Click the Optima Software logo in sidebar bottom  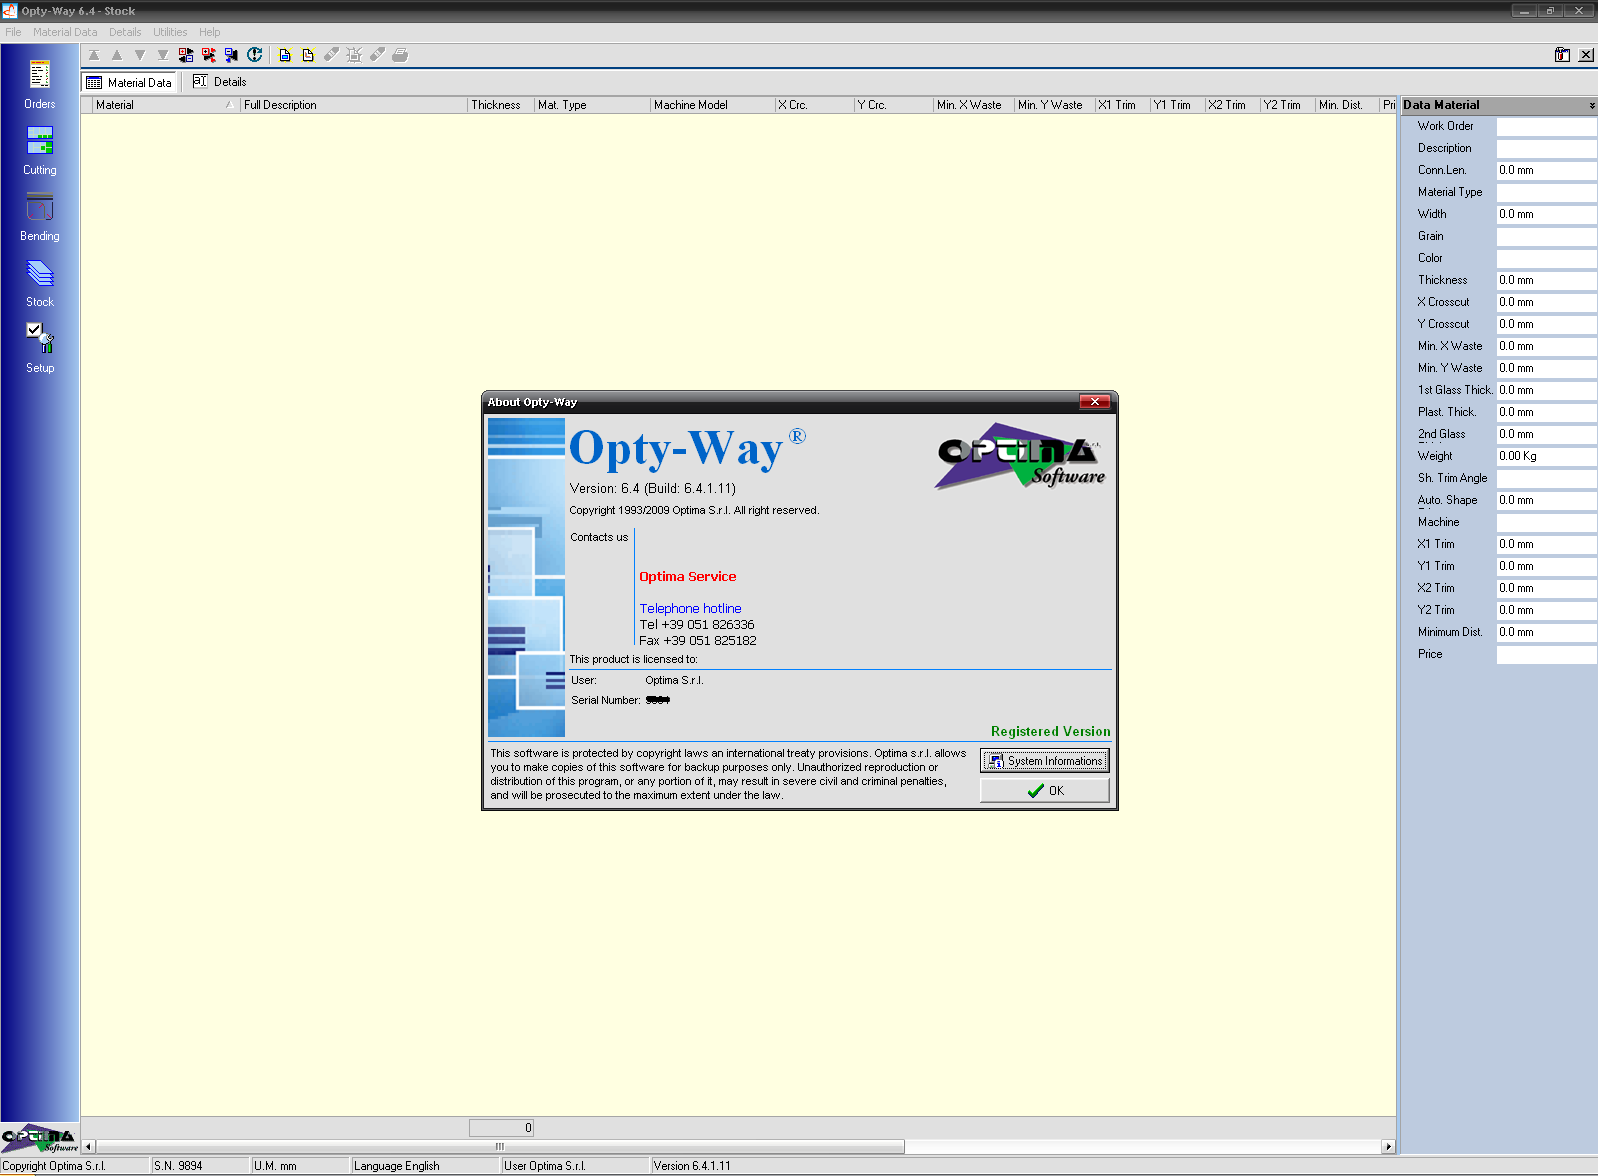(x=39, y=1138)
